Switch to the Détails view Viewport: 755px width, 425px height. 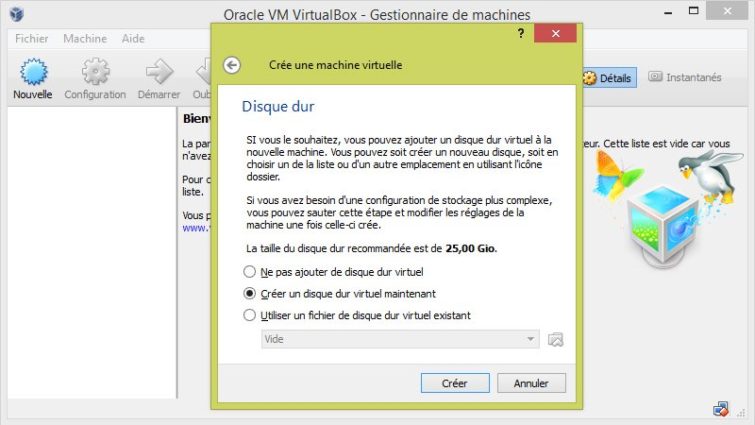[x=609, y=78]
